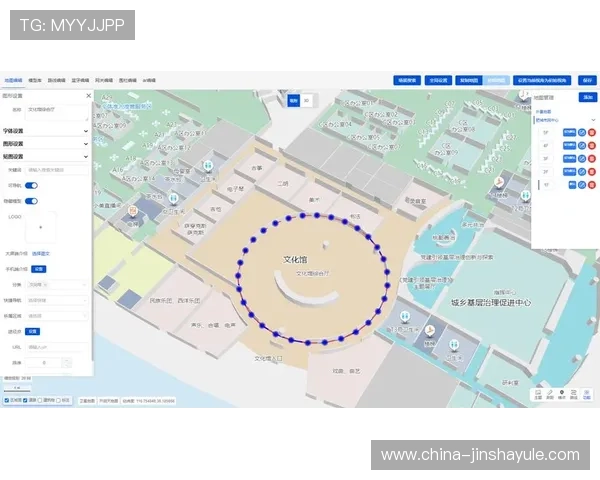Delete the 1F floor entry
This screenshot has width=600, height=480.
[592, 185]
